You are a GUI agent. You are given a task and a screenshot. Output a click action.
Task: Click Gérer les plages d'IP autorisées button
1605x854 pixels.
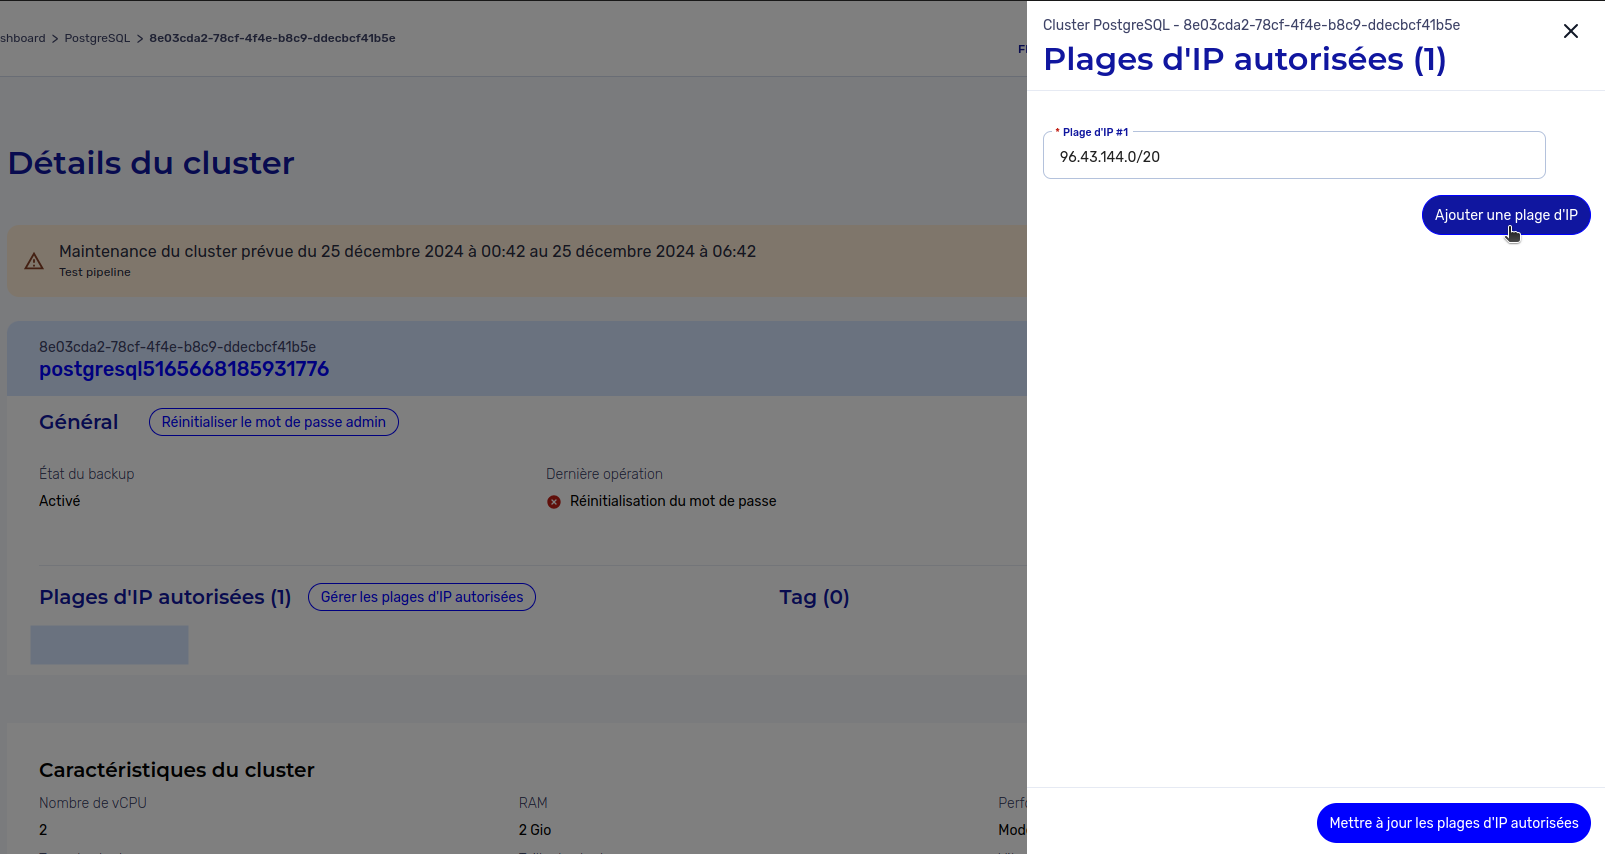(422, 597)
